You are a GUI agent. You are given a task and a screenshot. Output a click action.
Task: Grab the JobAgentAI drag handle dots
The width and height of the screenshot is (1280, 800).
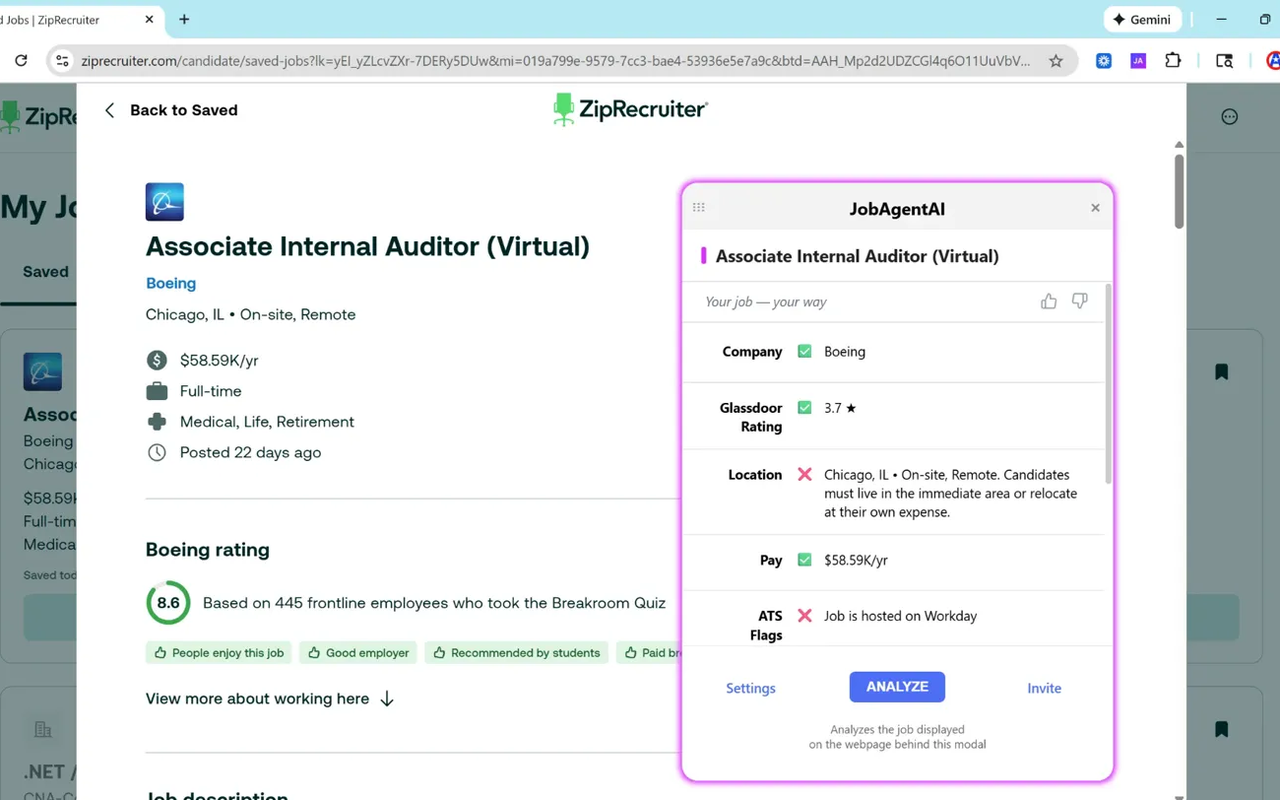tap(699, 208)
